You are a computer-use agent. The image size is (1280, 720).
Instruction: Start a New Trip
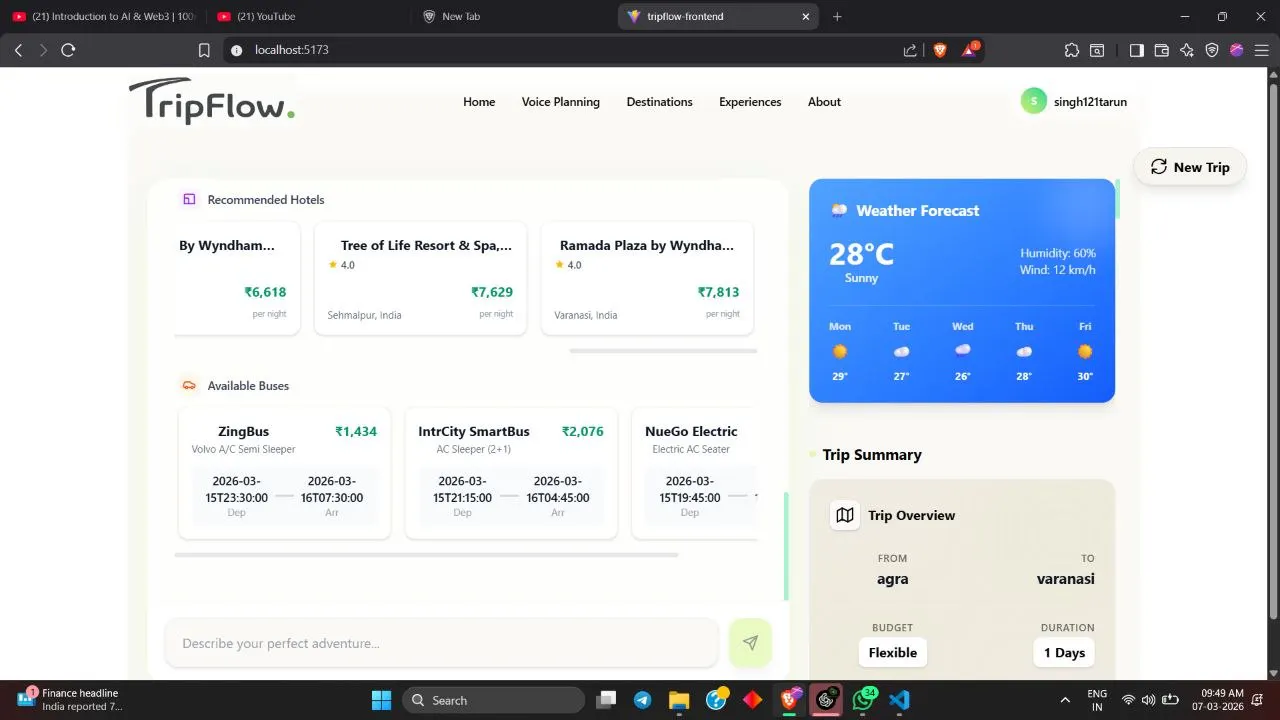click(1190, 167)
